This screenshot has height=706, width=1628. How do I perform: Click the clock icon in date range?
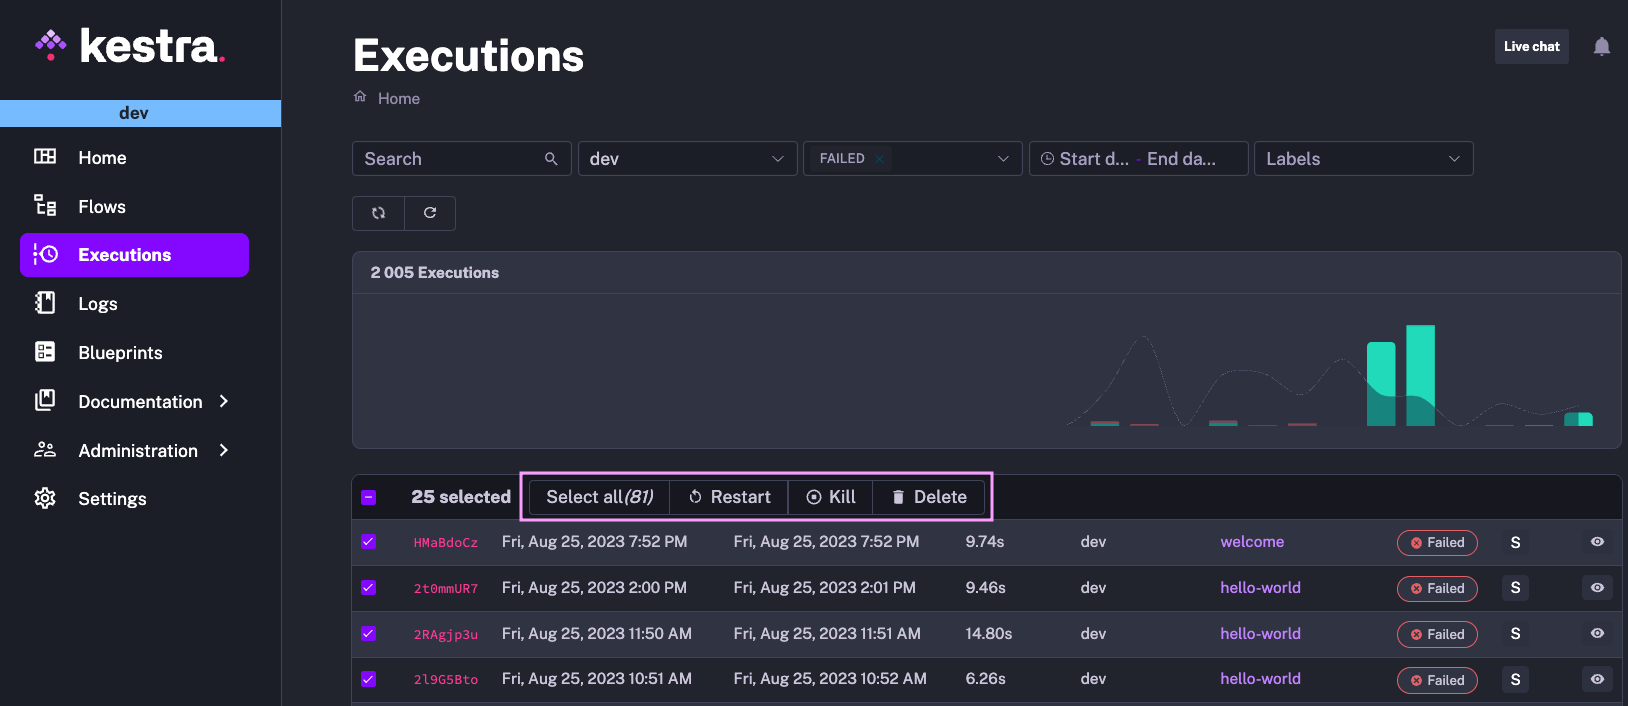click(1047, 158)
